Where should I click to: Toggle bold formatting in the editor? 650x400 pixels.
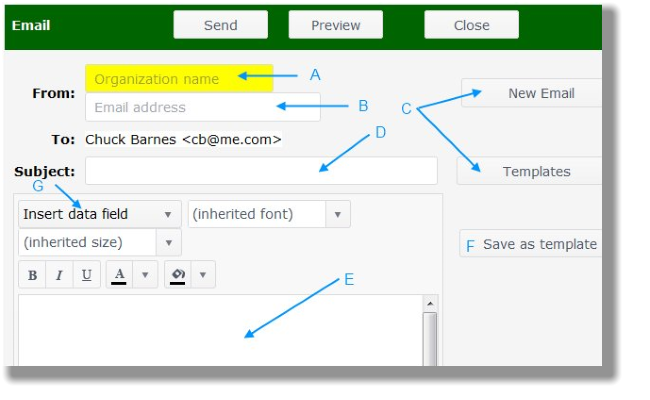tap(32, 275)
